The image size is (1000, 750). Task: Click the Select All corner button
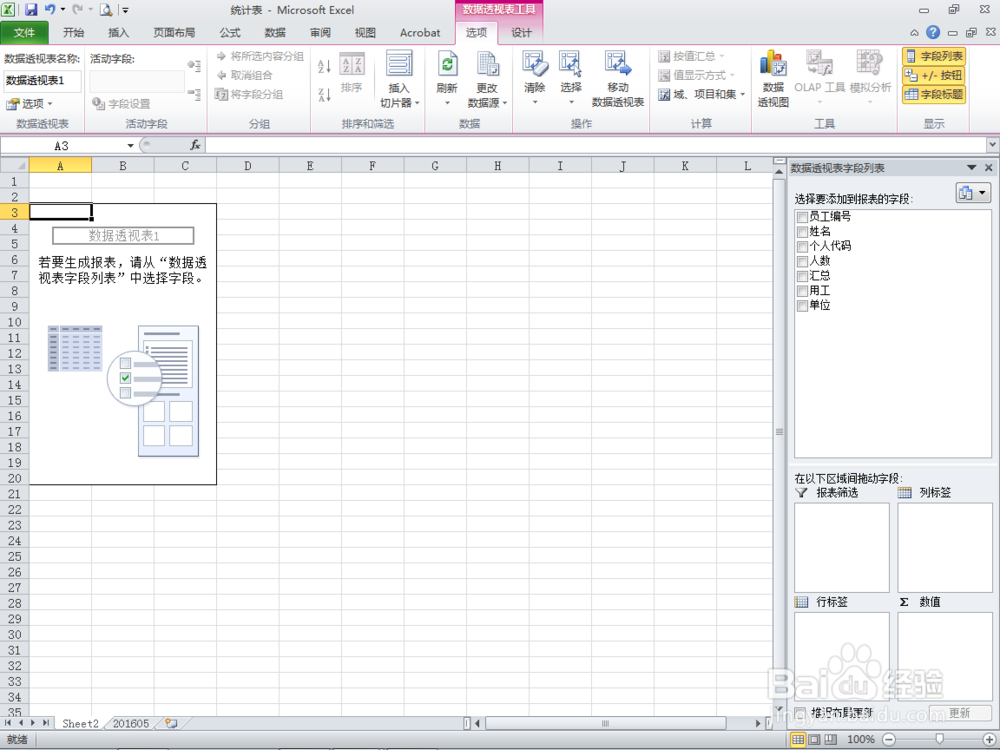click(15, 166)
